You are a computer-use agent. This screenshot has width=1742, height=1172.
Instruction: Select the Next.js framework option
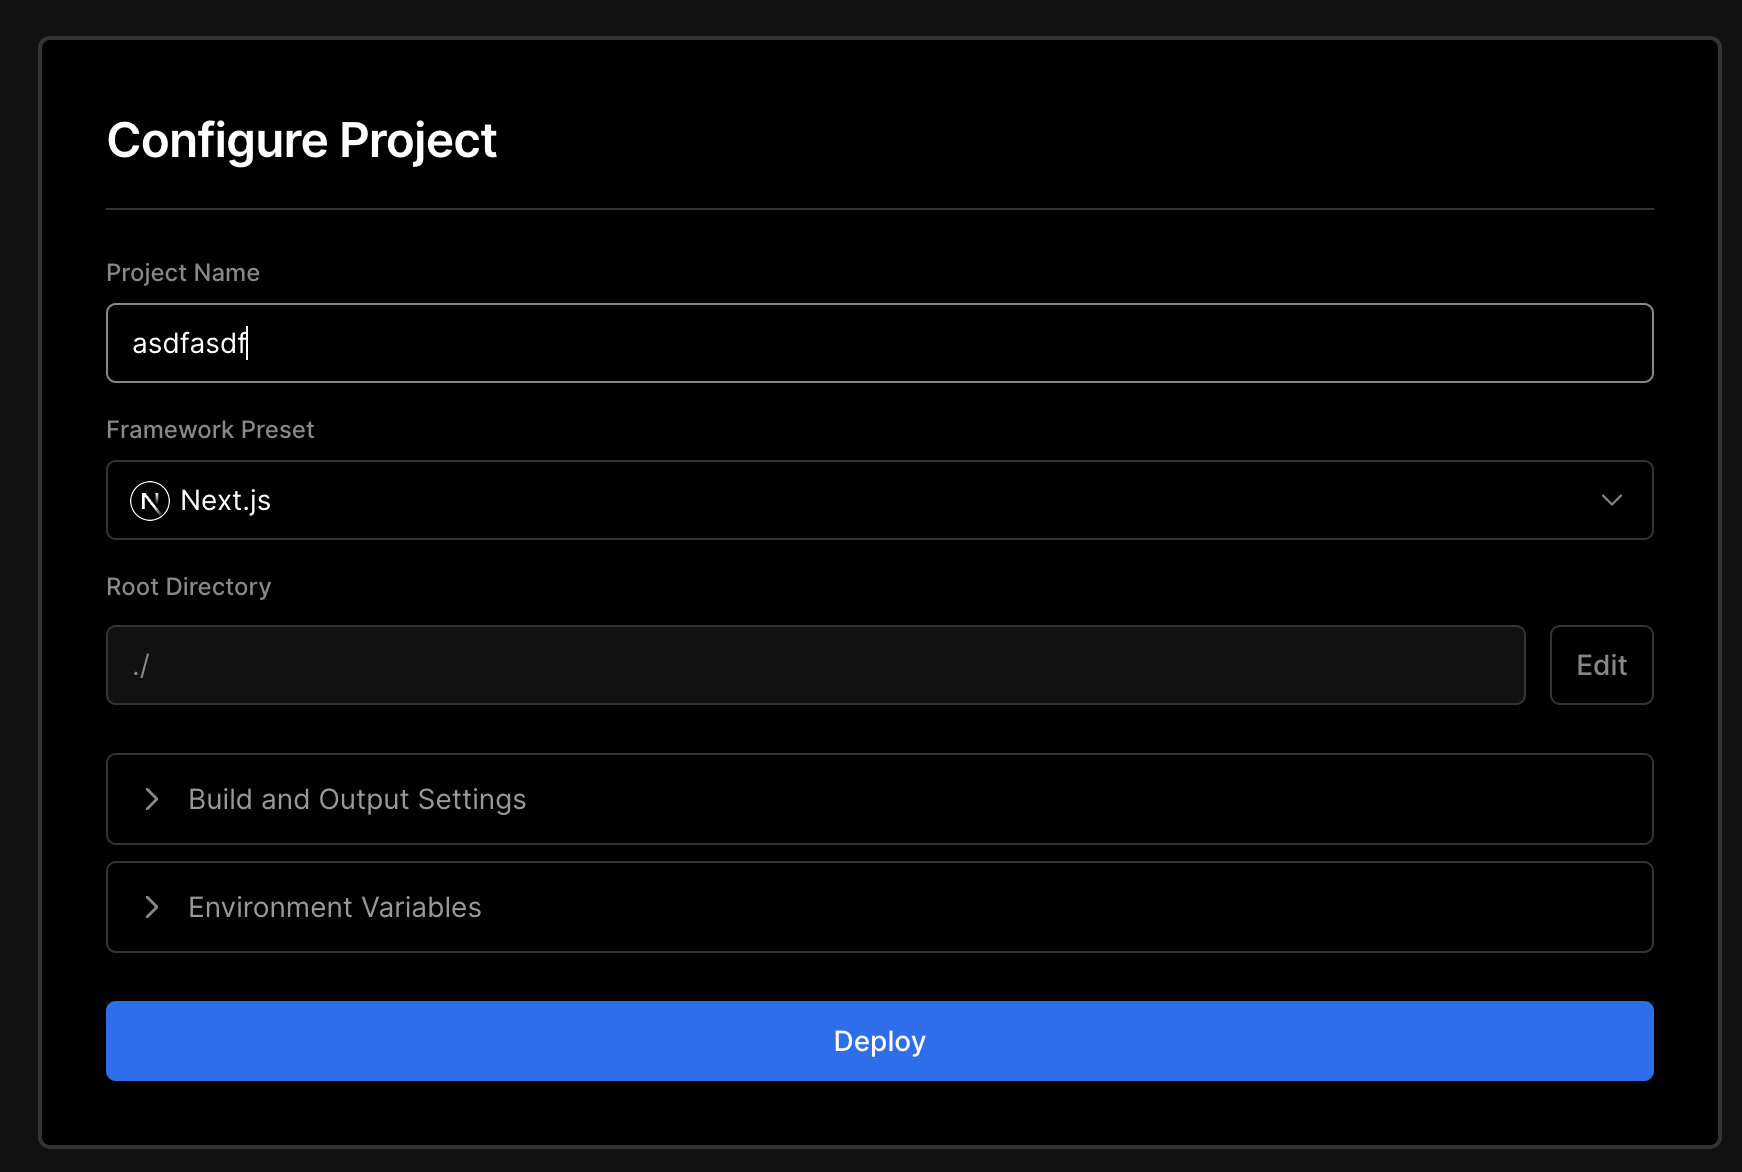(x=224, y=500)
